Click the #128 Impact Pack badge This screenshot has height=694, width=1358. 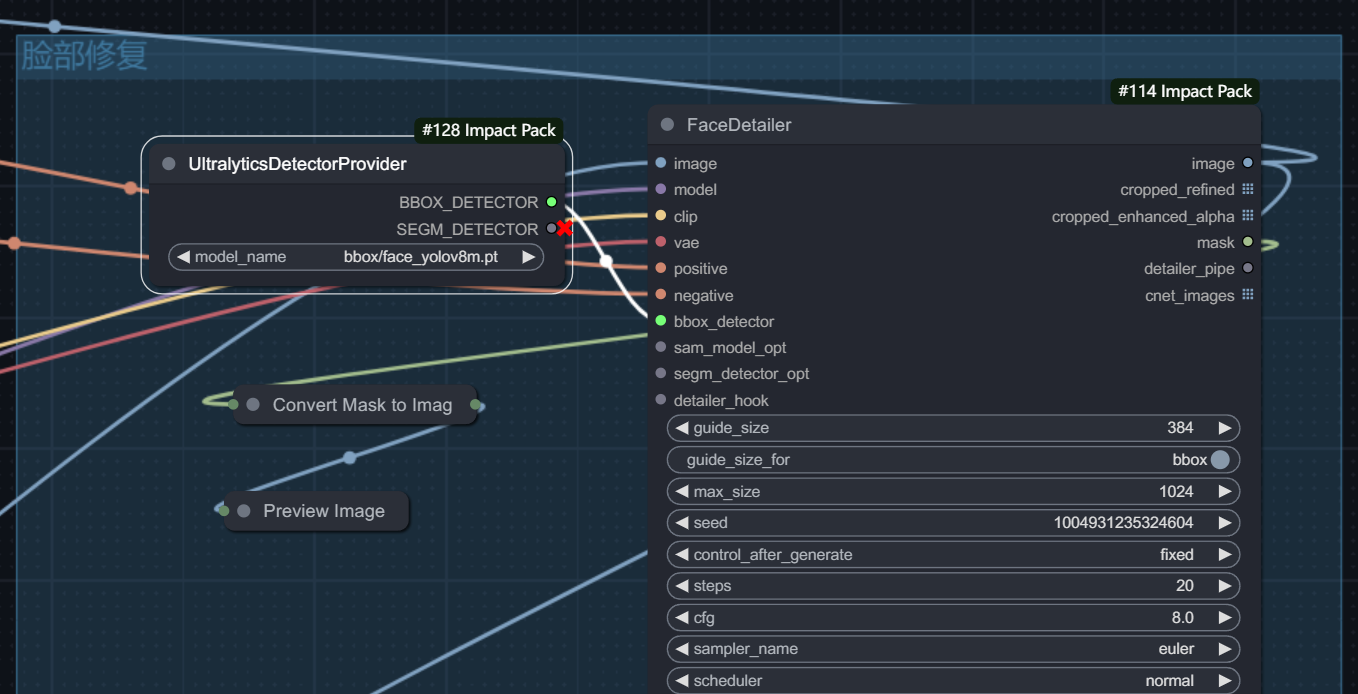click(x=489, y=131)
